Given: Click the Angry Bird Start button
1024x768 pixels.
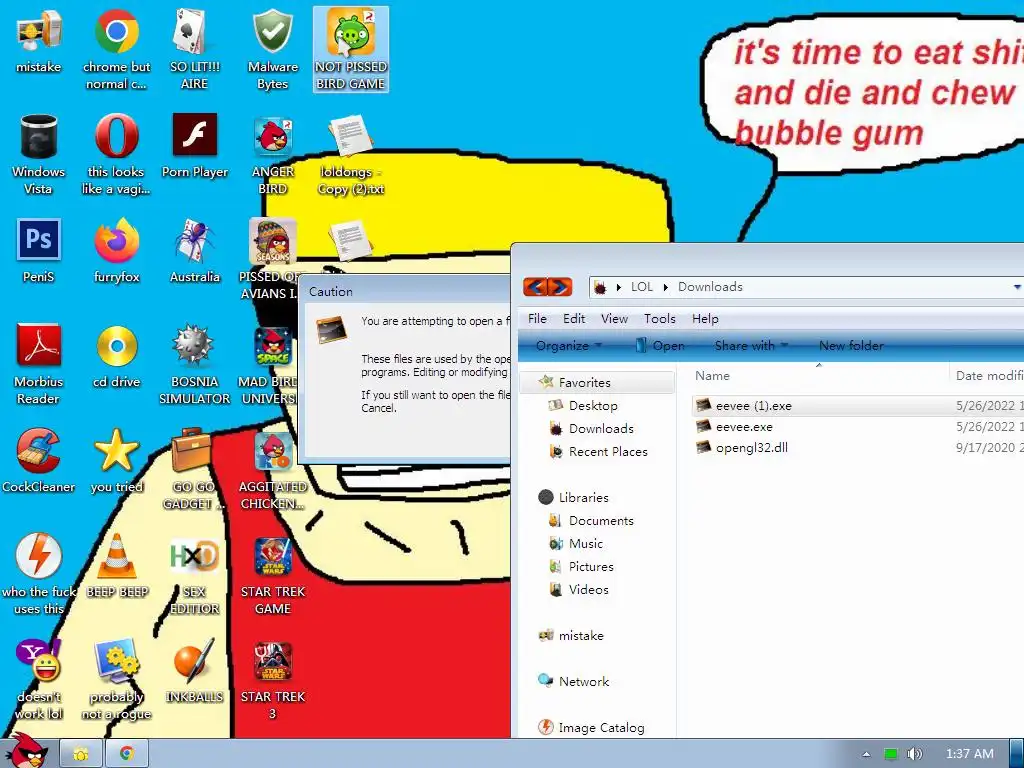Looking at the screenshot, I should coord(26,752).
